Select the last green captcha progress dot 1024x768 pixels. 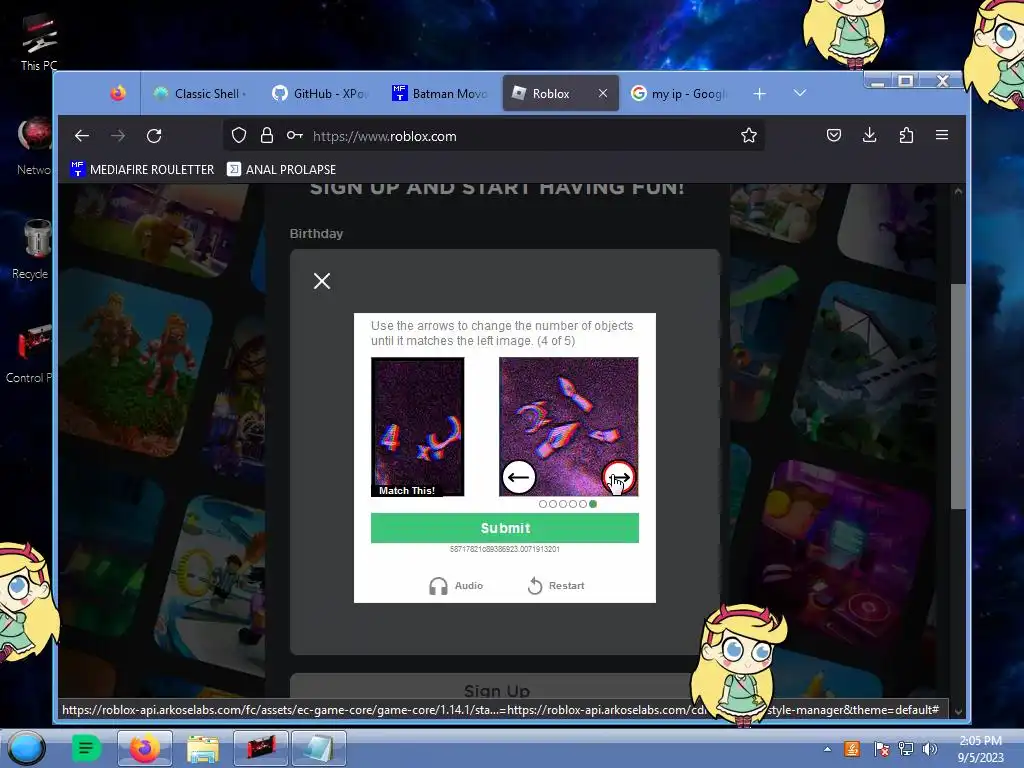(593, 504)
